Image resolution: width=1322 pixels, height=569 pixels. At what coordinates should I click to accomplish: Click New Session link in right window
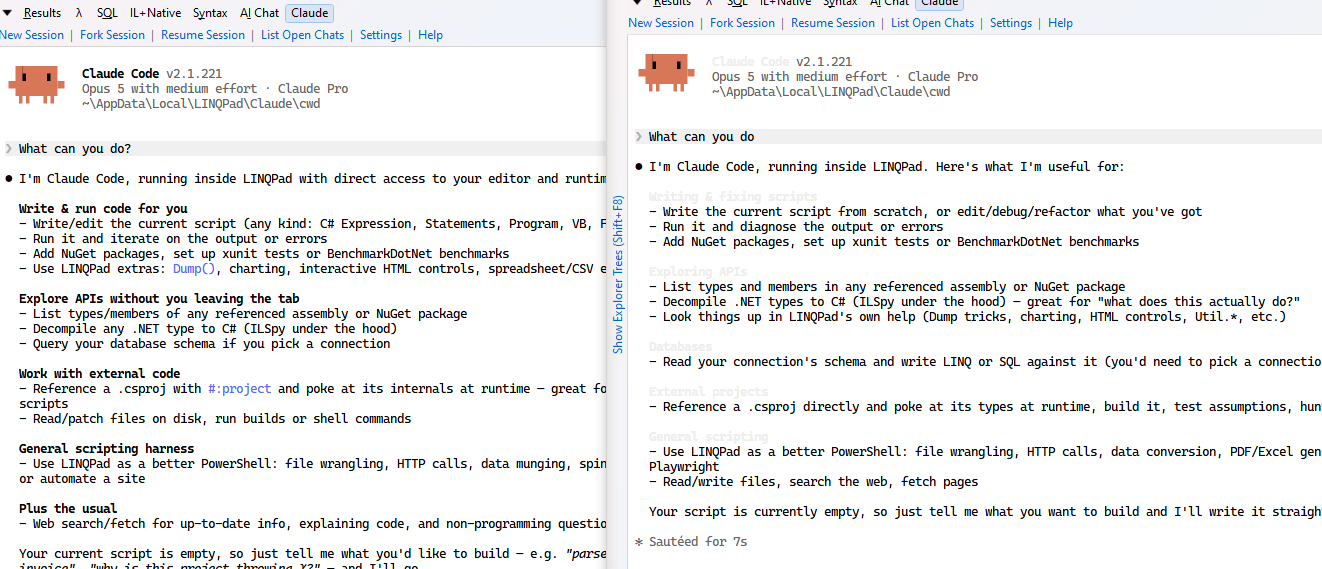pyautogui.click(x=661, y=23)
